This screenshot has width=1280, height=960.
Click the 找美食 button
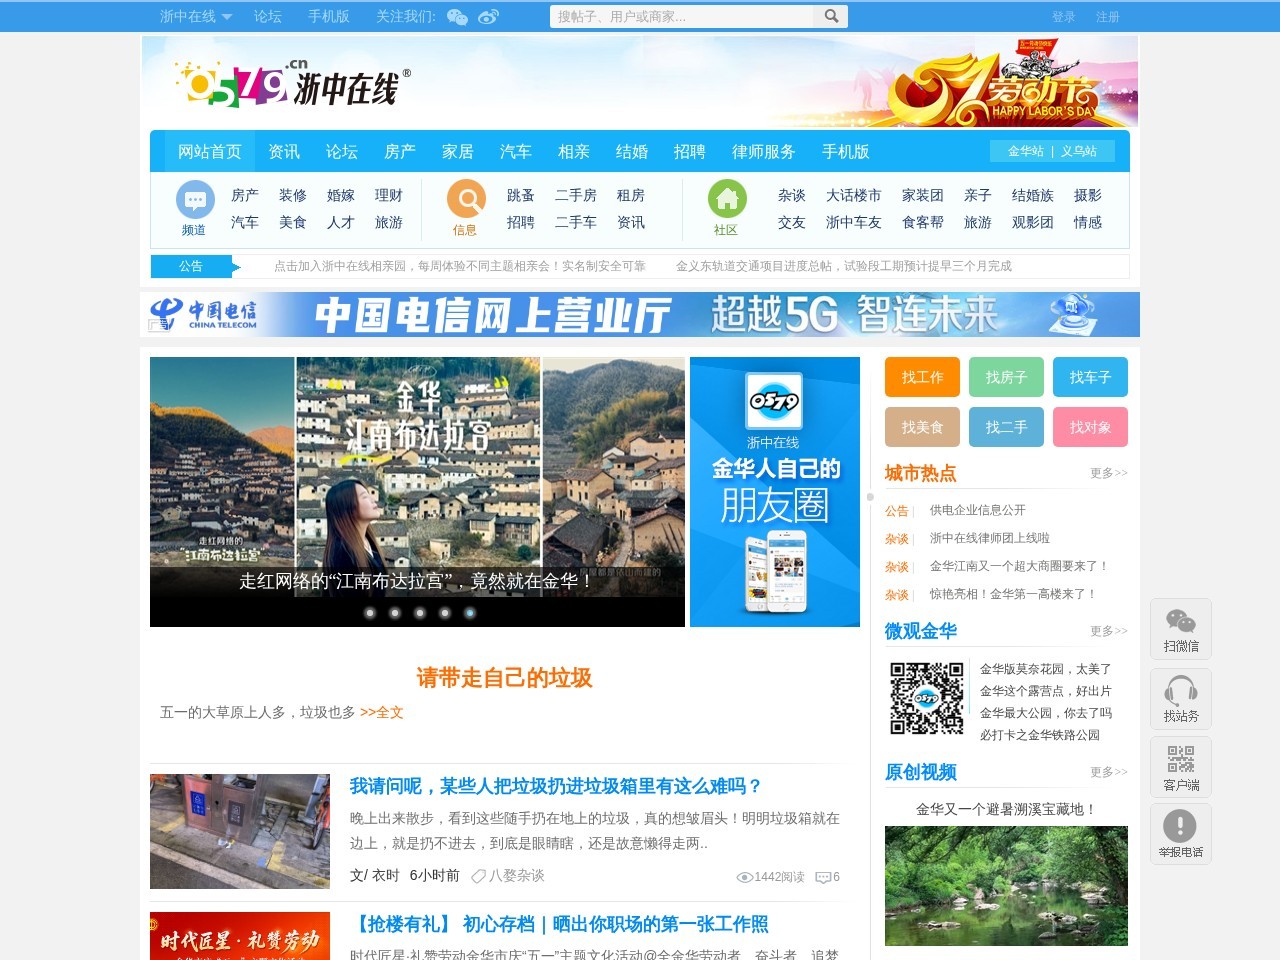pos(922,427)
